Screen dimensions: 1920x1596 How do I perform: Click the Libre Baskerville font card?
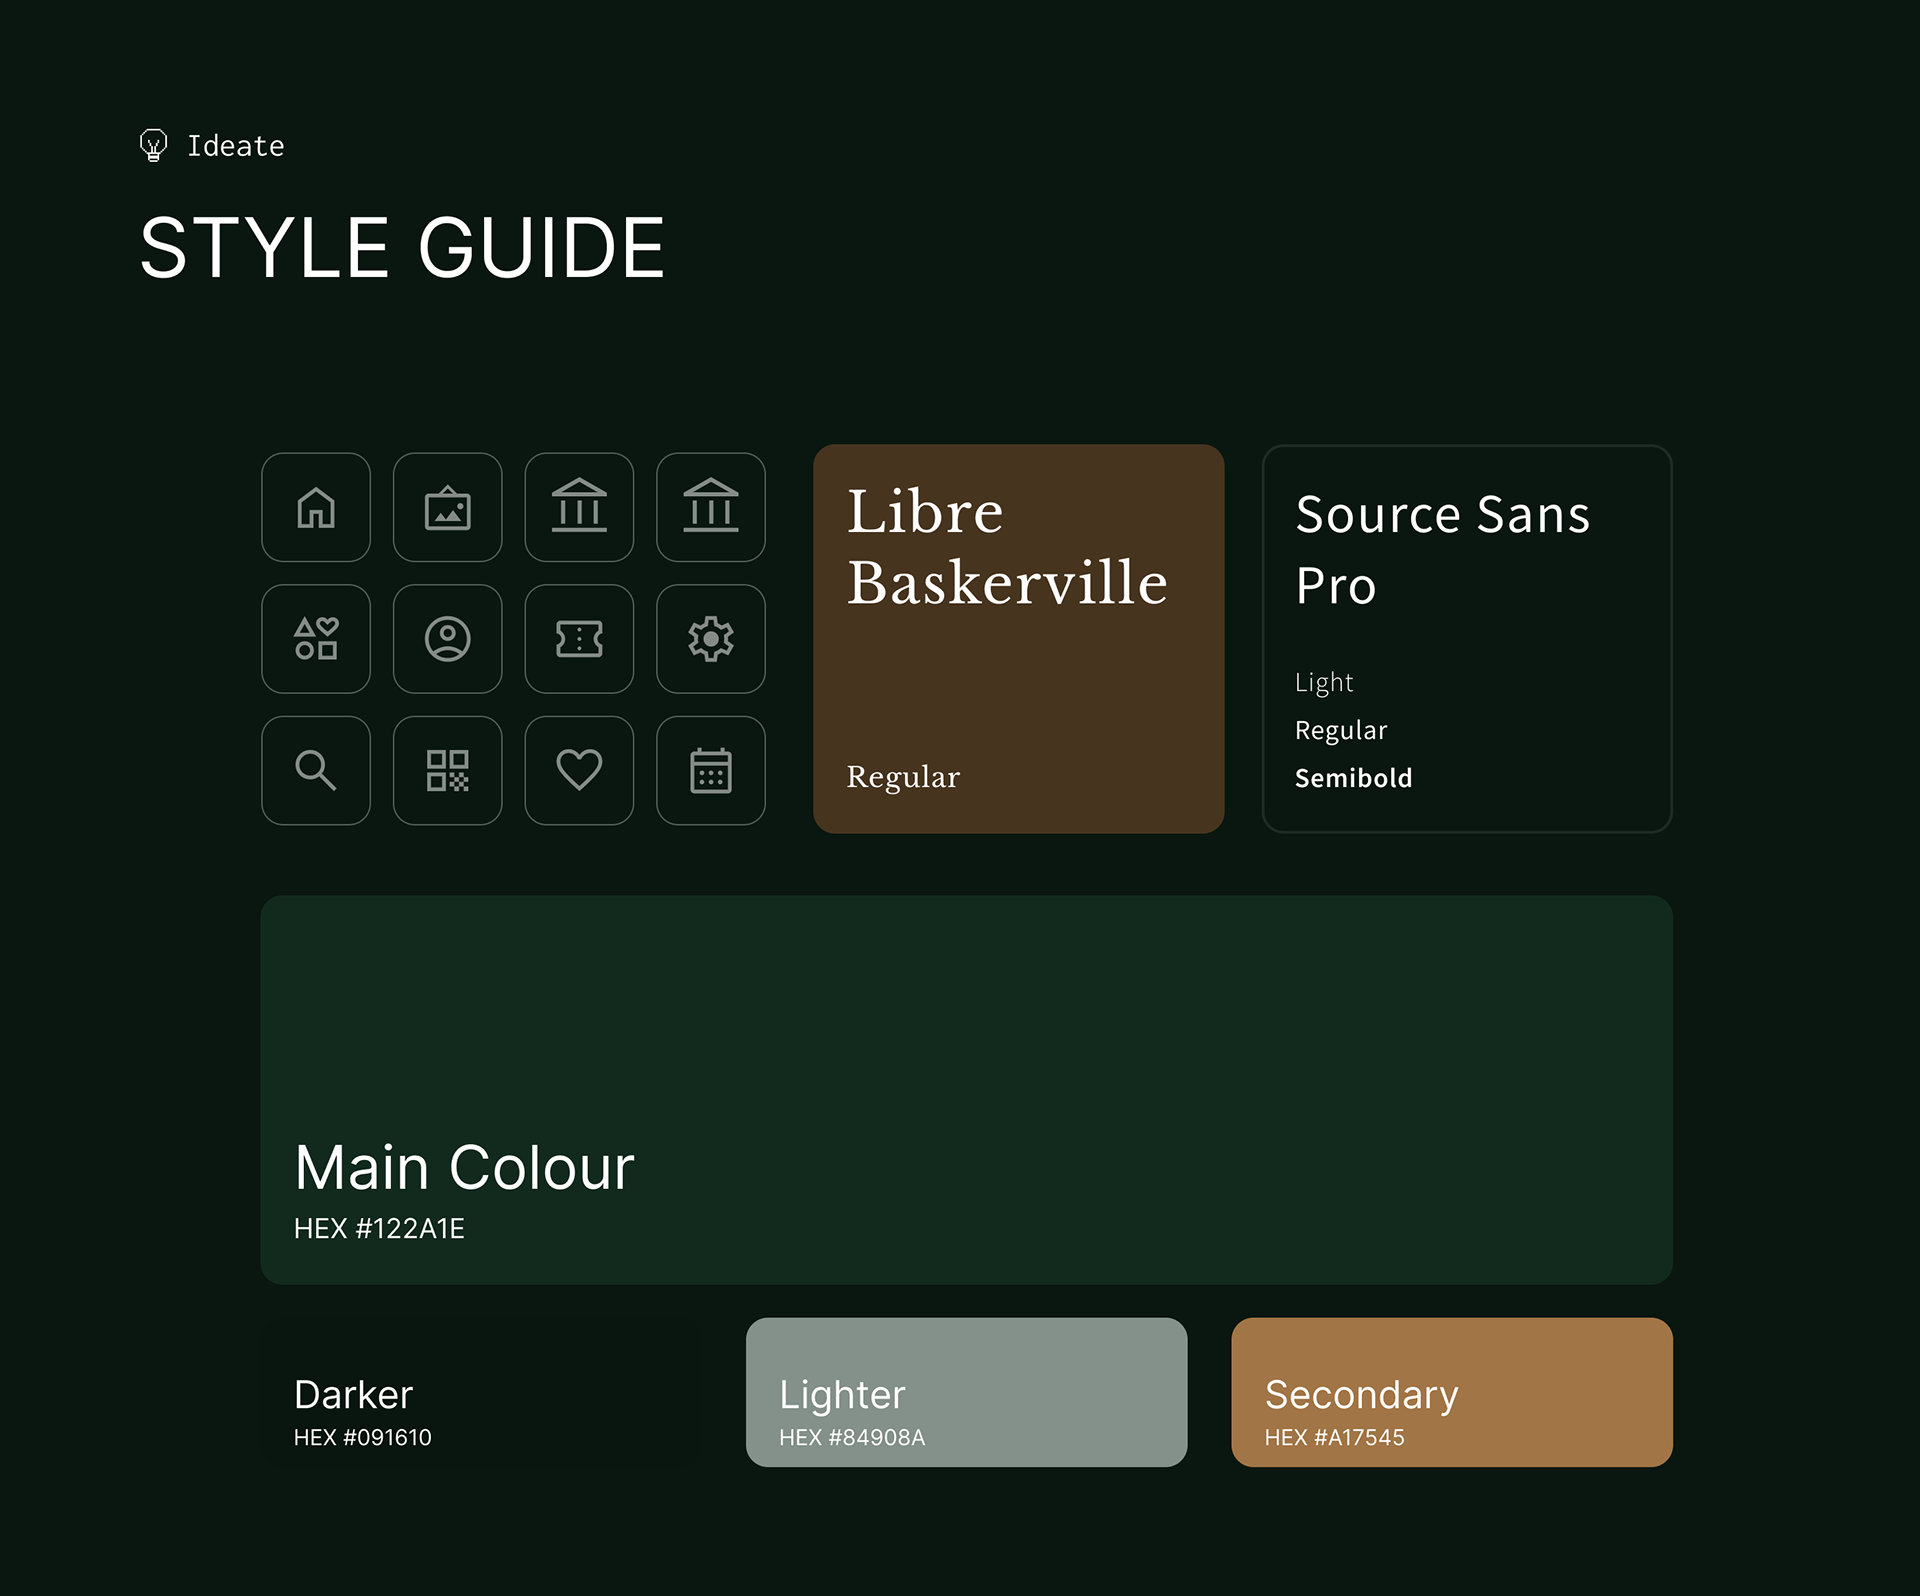pos(1018,639)
